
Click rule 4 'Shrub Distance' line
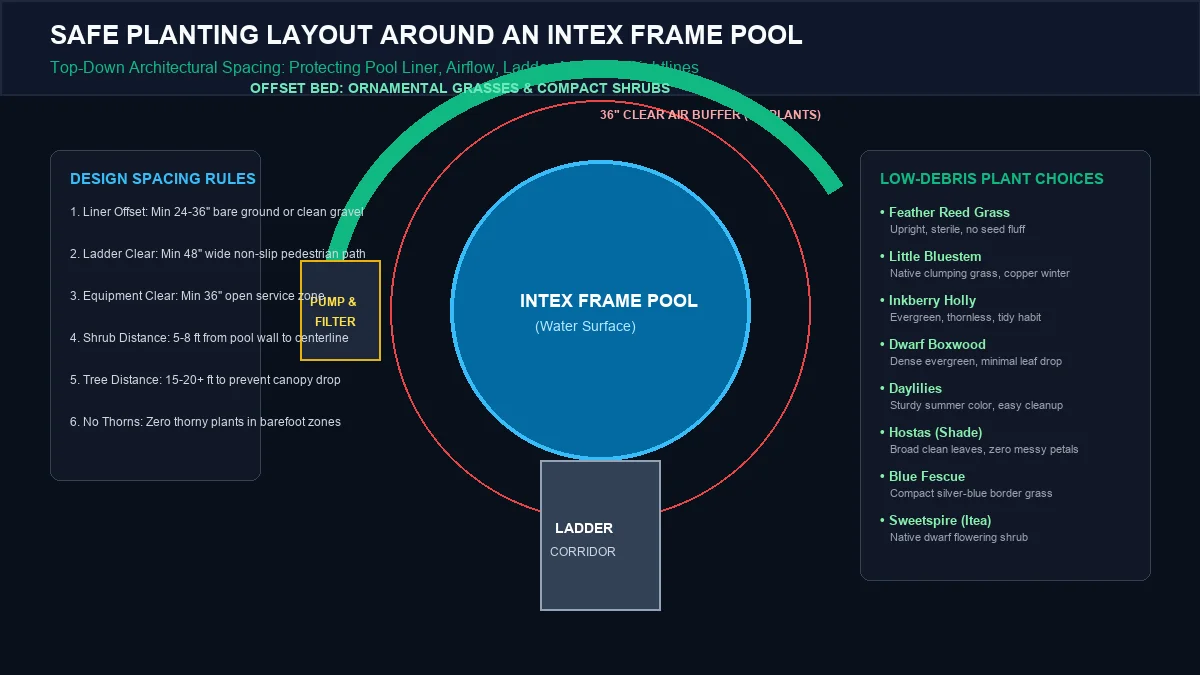pos(209,338)
